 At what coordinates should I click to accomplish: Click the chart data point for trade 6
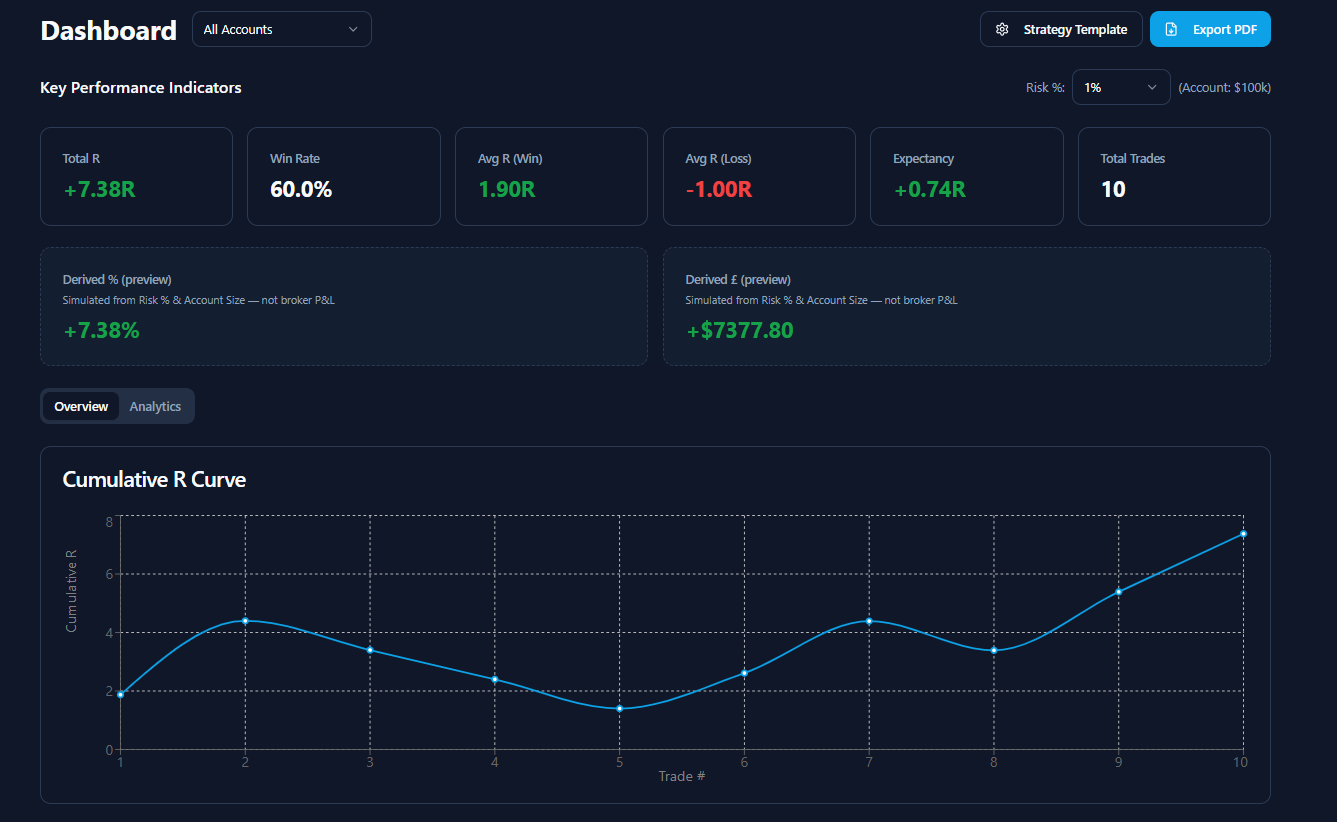tap(744, 673)
